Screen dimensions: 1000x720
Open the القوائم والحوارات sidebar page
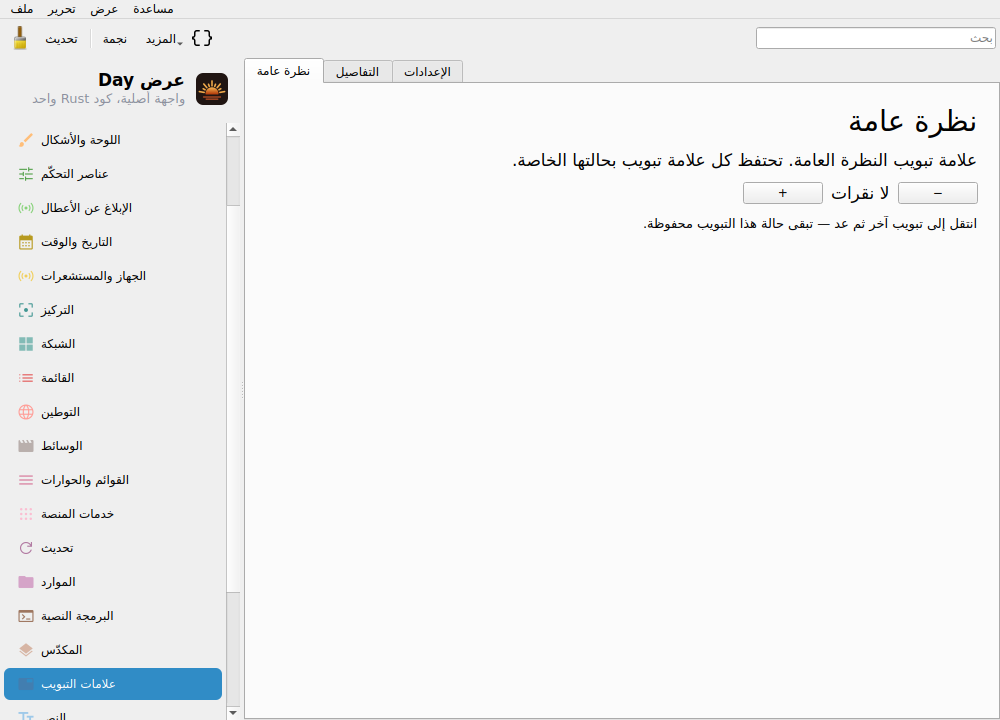point(113,480)
